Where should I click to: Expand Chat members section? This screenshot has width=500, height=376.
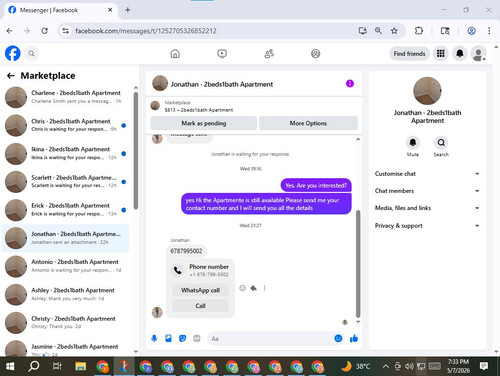pos(427,191)
